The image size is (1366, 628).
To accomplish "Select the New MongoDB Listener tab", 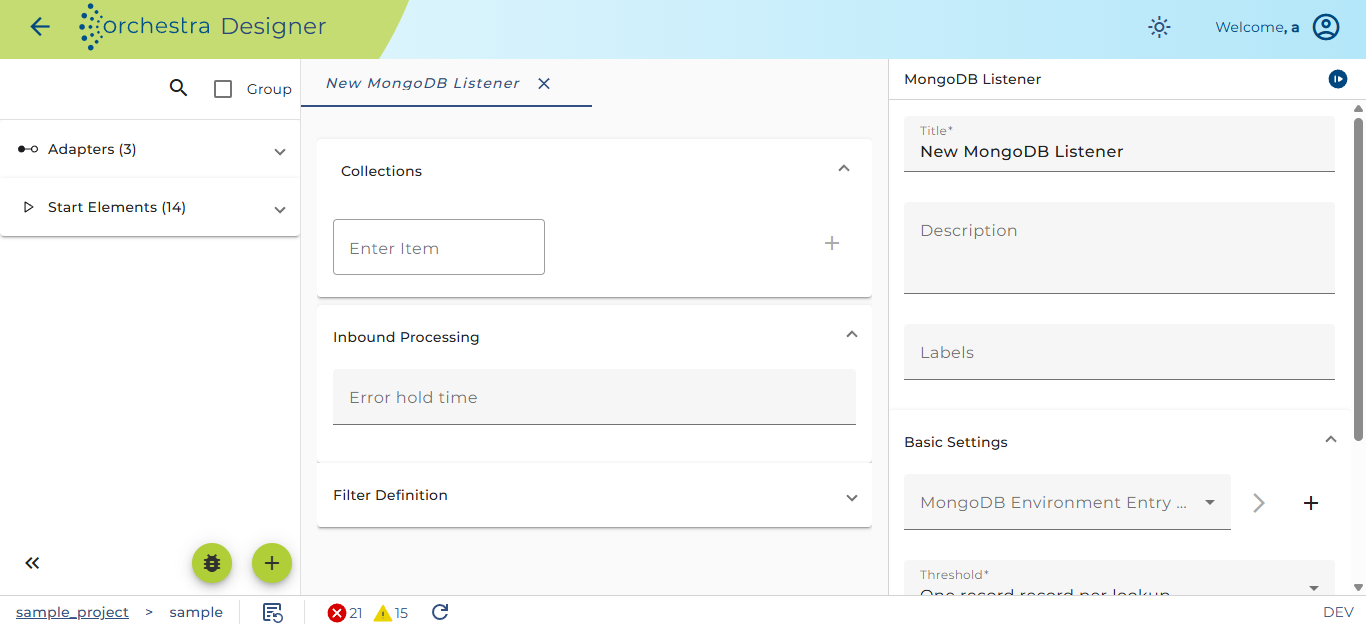I will tap(423, 83).
